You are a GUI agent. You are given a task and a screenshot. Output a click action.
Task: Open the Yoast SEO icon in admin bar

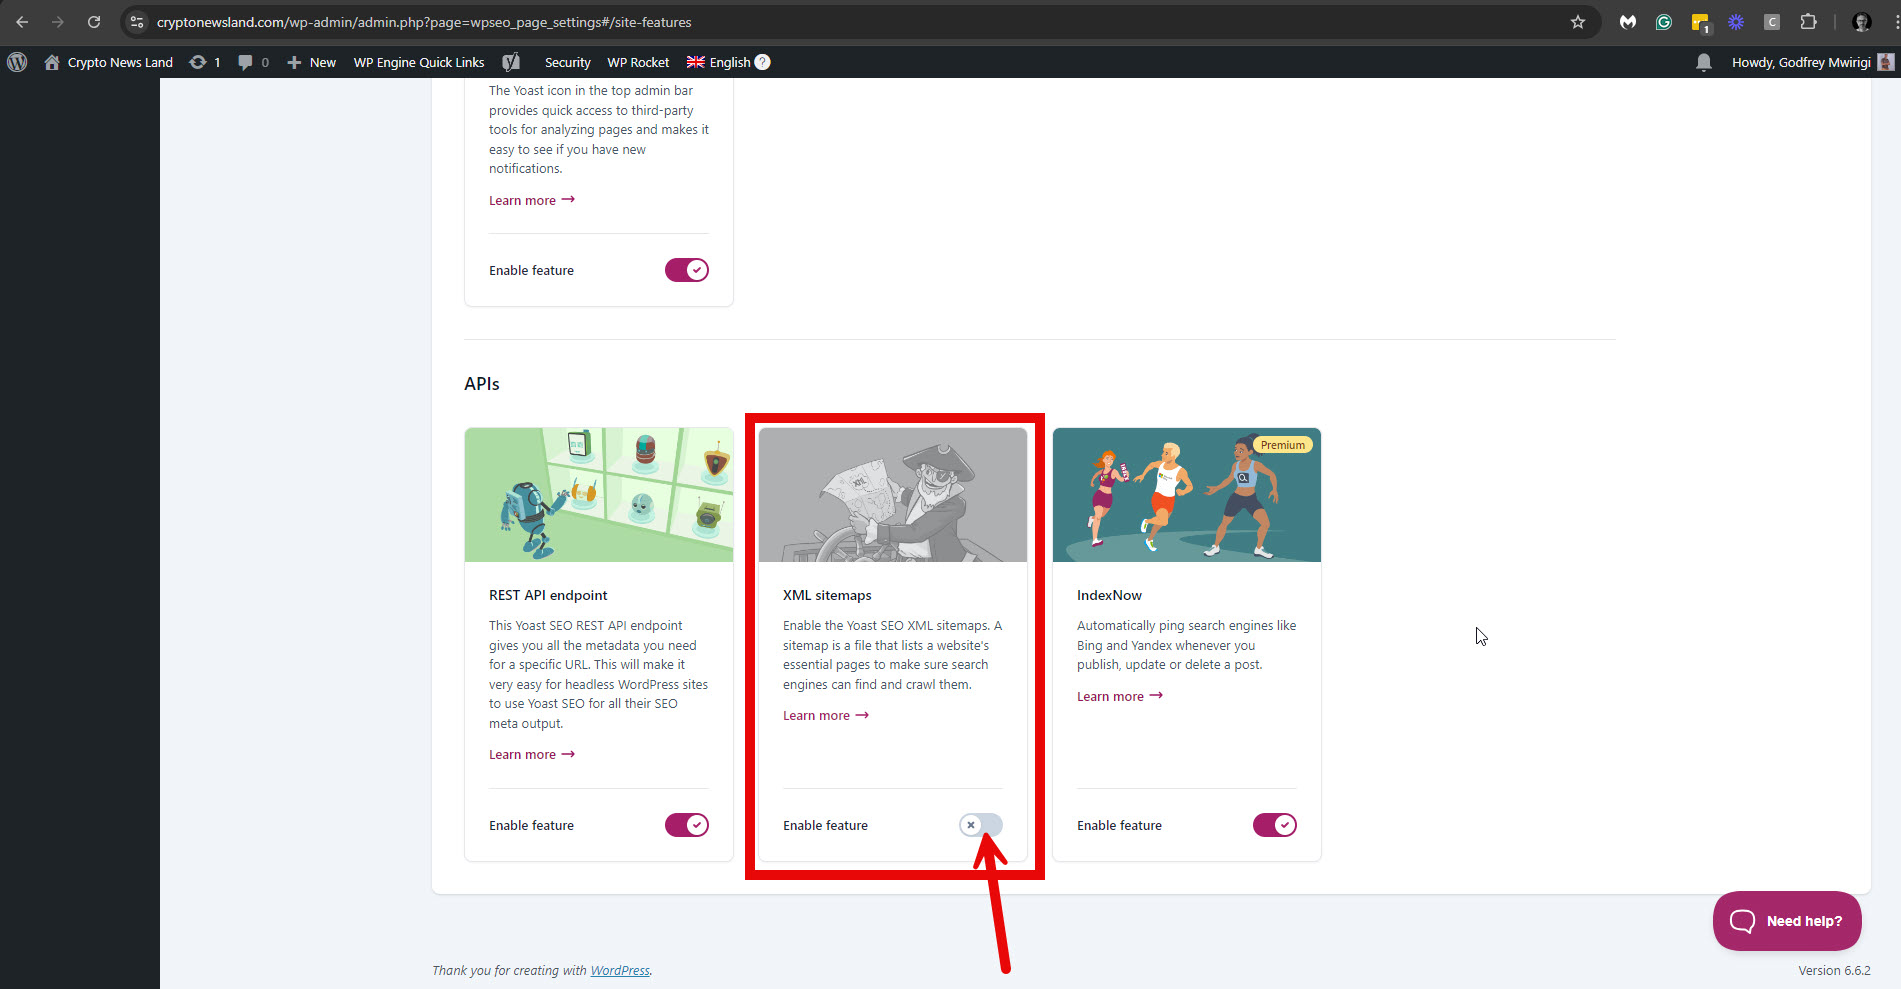point(511,62)
